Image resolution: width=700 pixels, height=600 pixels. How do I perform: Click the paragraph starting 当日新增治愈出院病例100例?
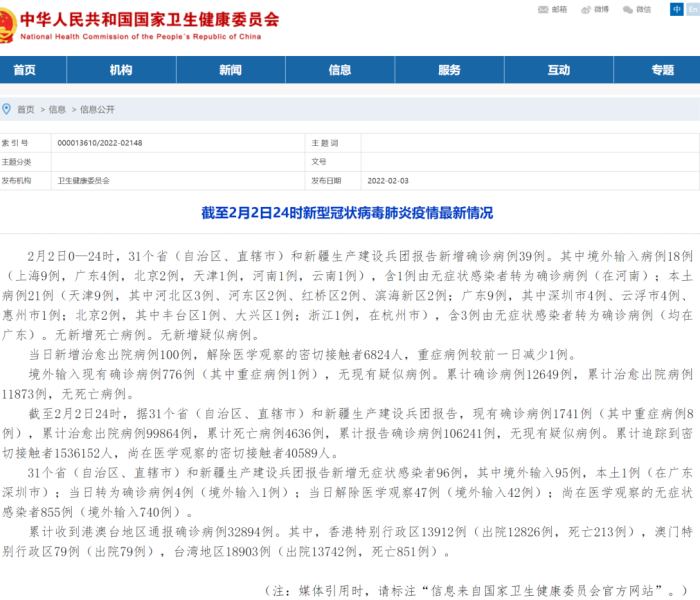coord(303,355)
